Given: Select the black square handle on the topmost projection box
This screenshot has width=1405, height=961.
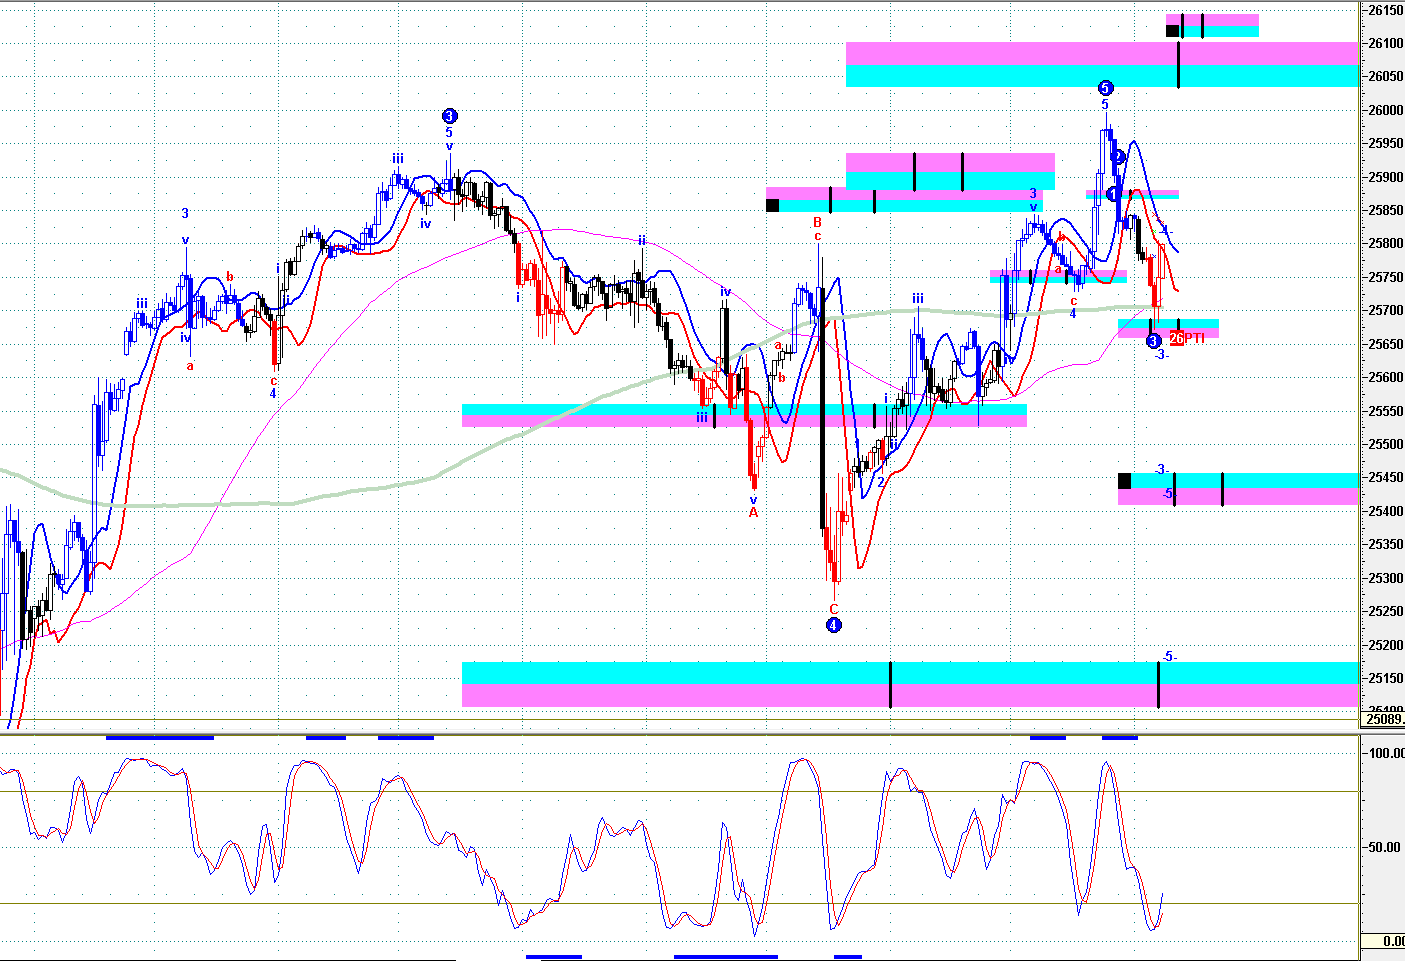Looking at the screenshot, I should (x=1172, y=30).
